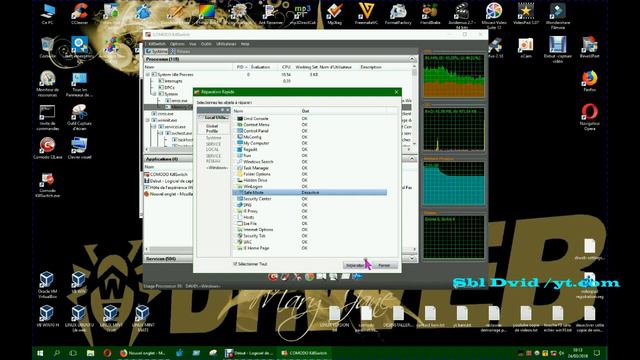640x360 pixels.
Task: Open the Vue menu
Action: point(193,44)
